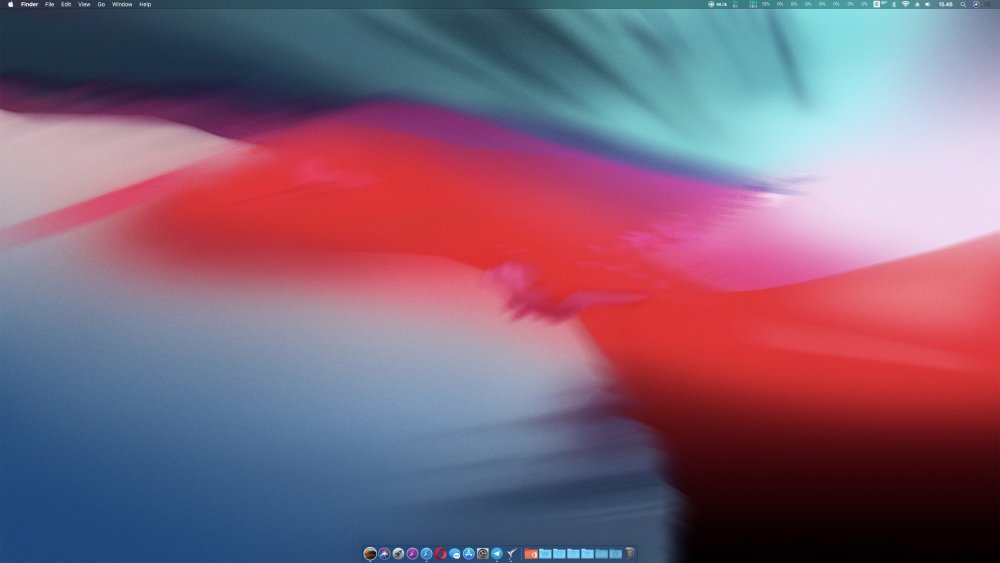Click the Bluetooth menu bar icon
The width and height of the screenshot is (1000, 563).
tap(893, 4)
